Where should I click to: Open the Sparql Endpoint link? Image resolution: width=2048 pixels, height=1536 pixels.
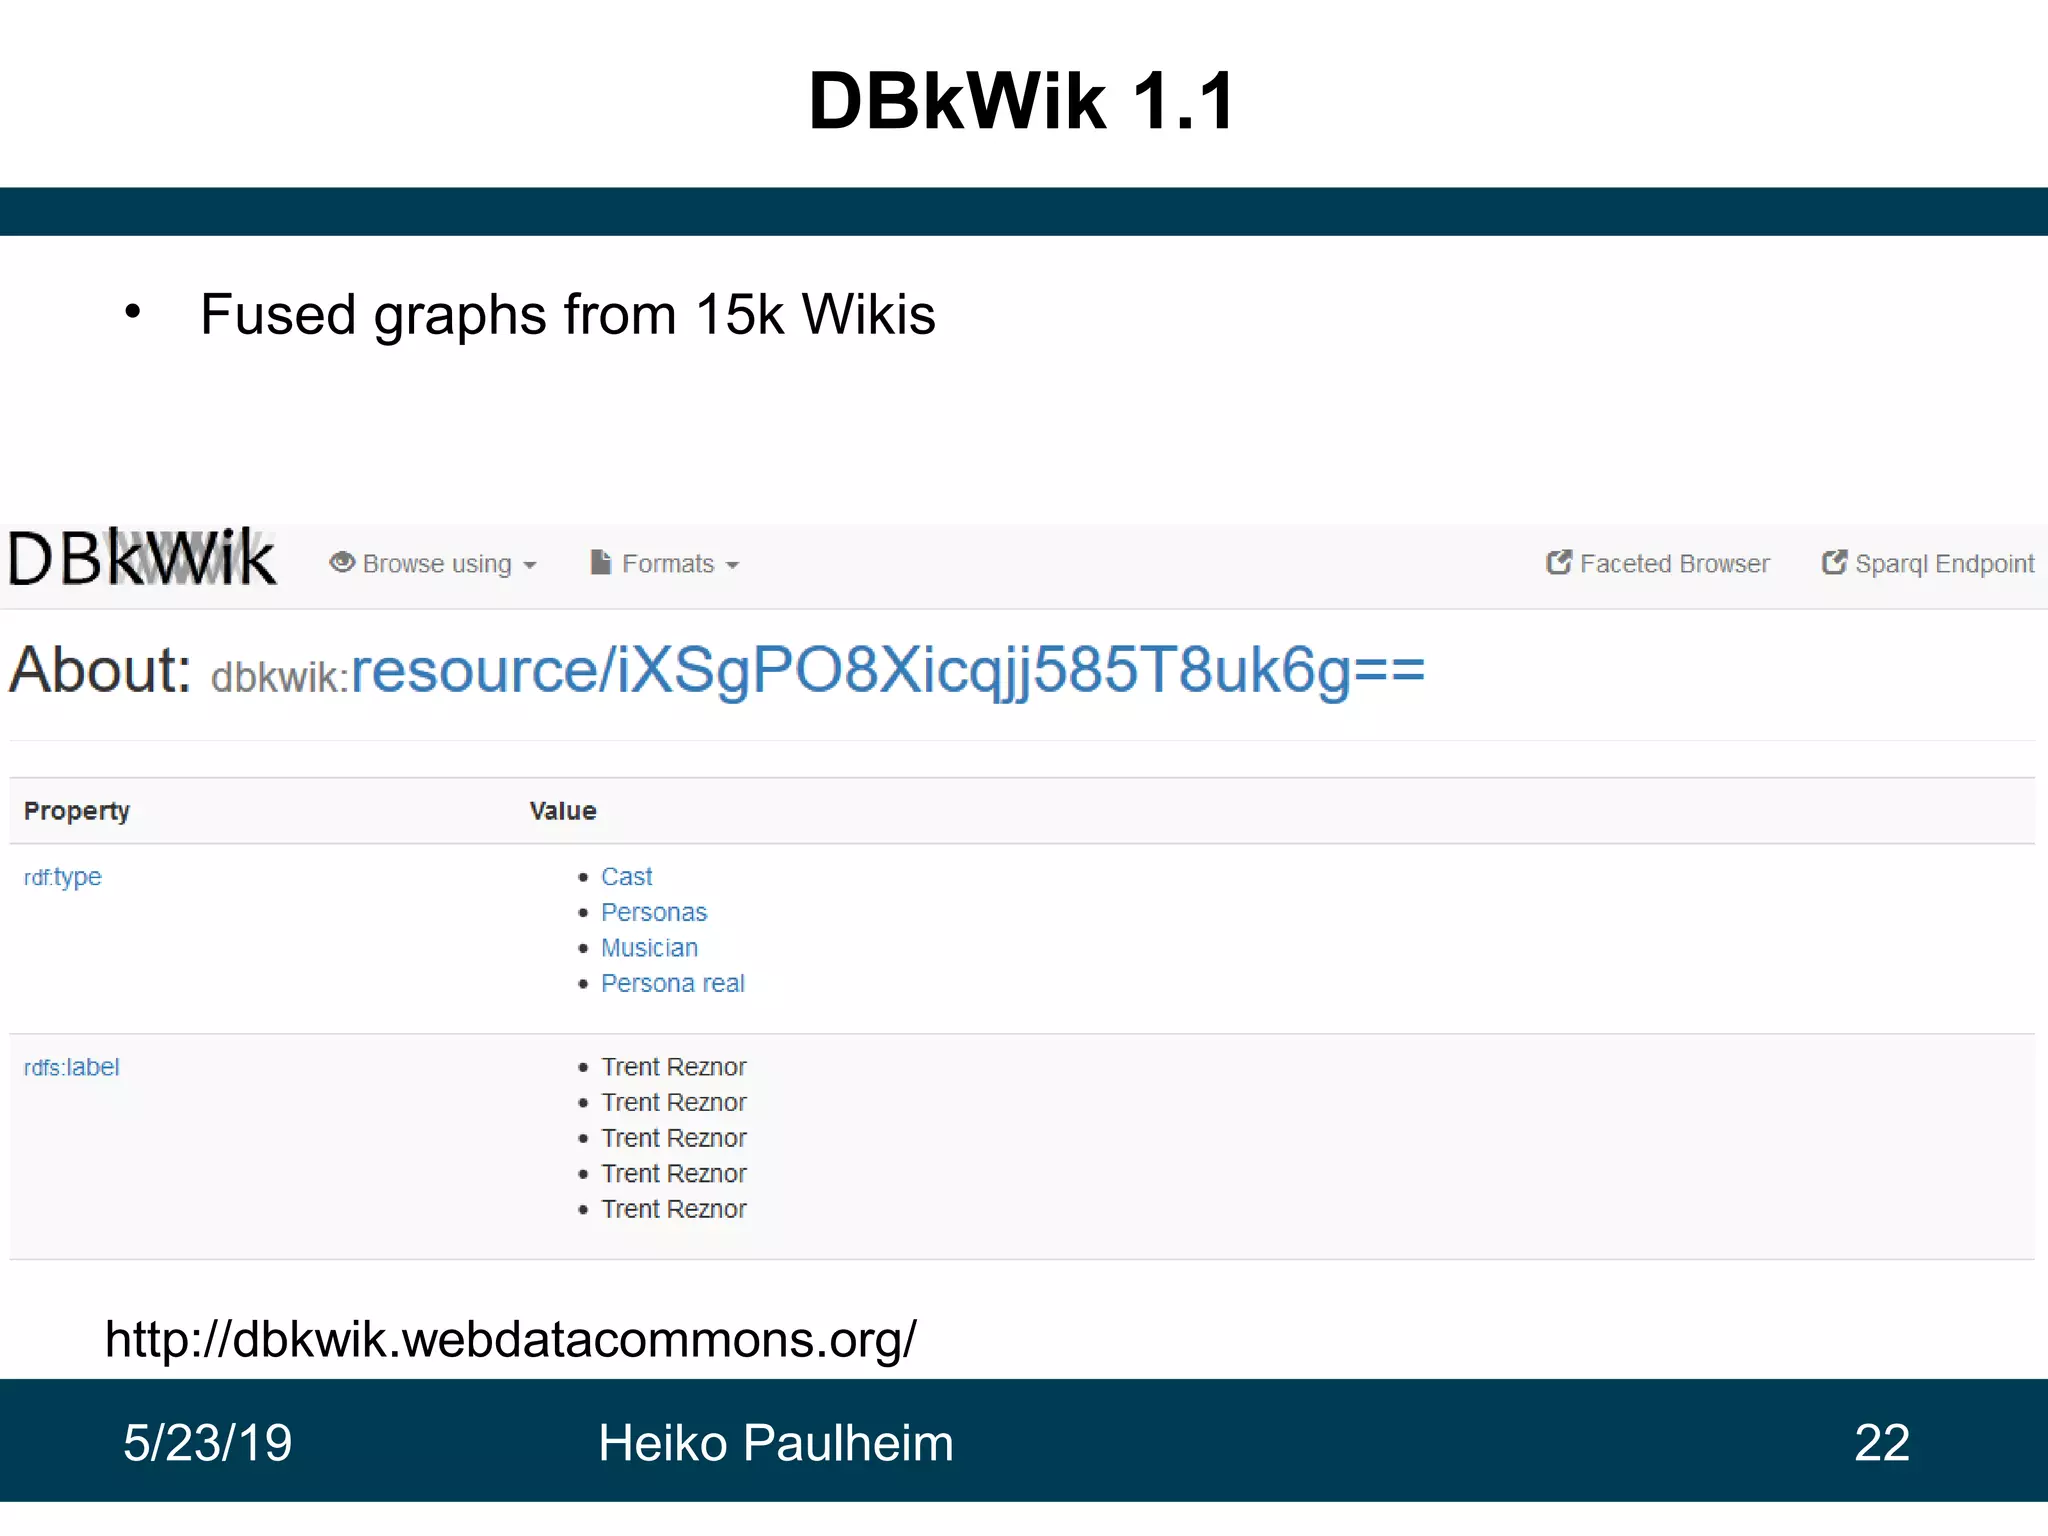(1928, 564)
